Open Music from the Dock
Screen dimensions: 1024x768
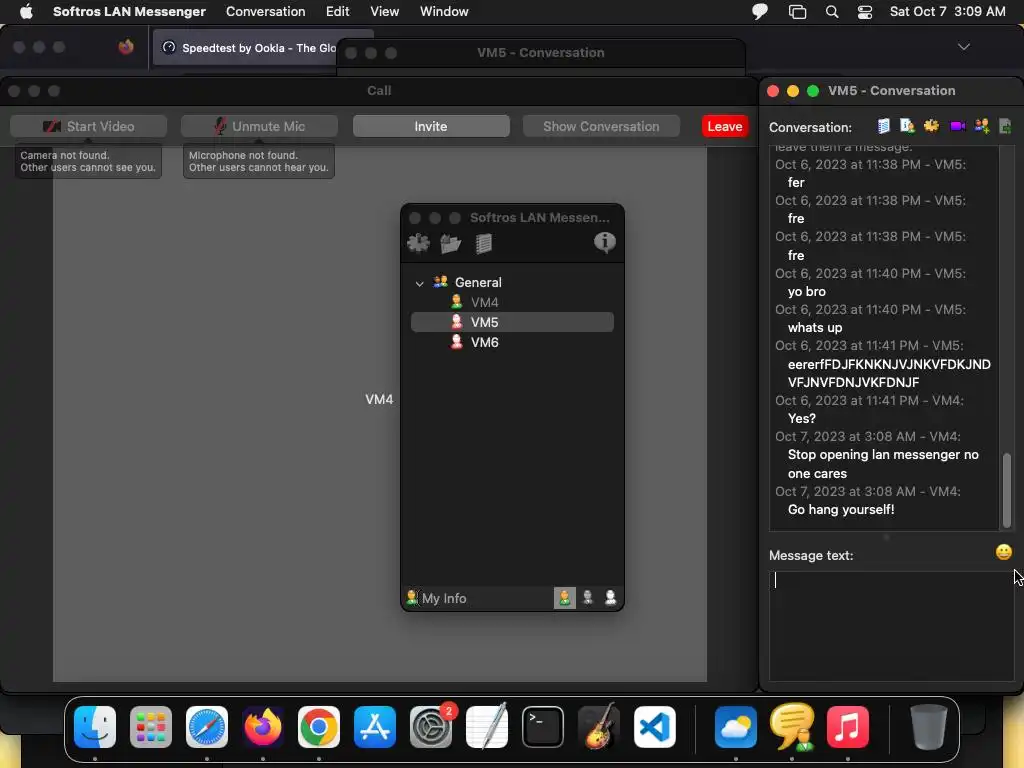tap(848, 727)
